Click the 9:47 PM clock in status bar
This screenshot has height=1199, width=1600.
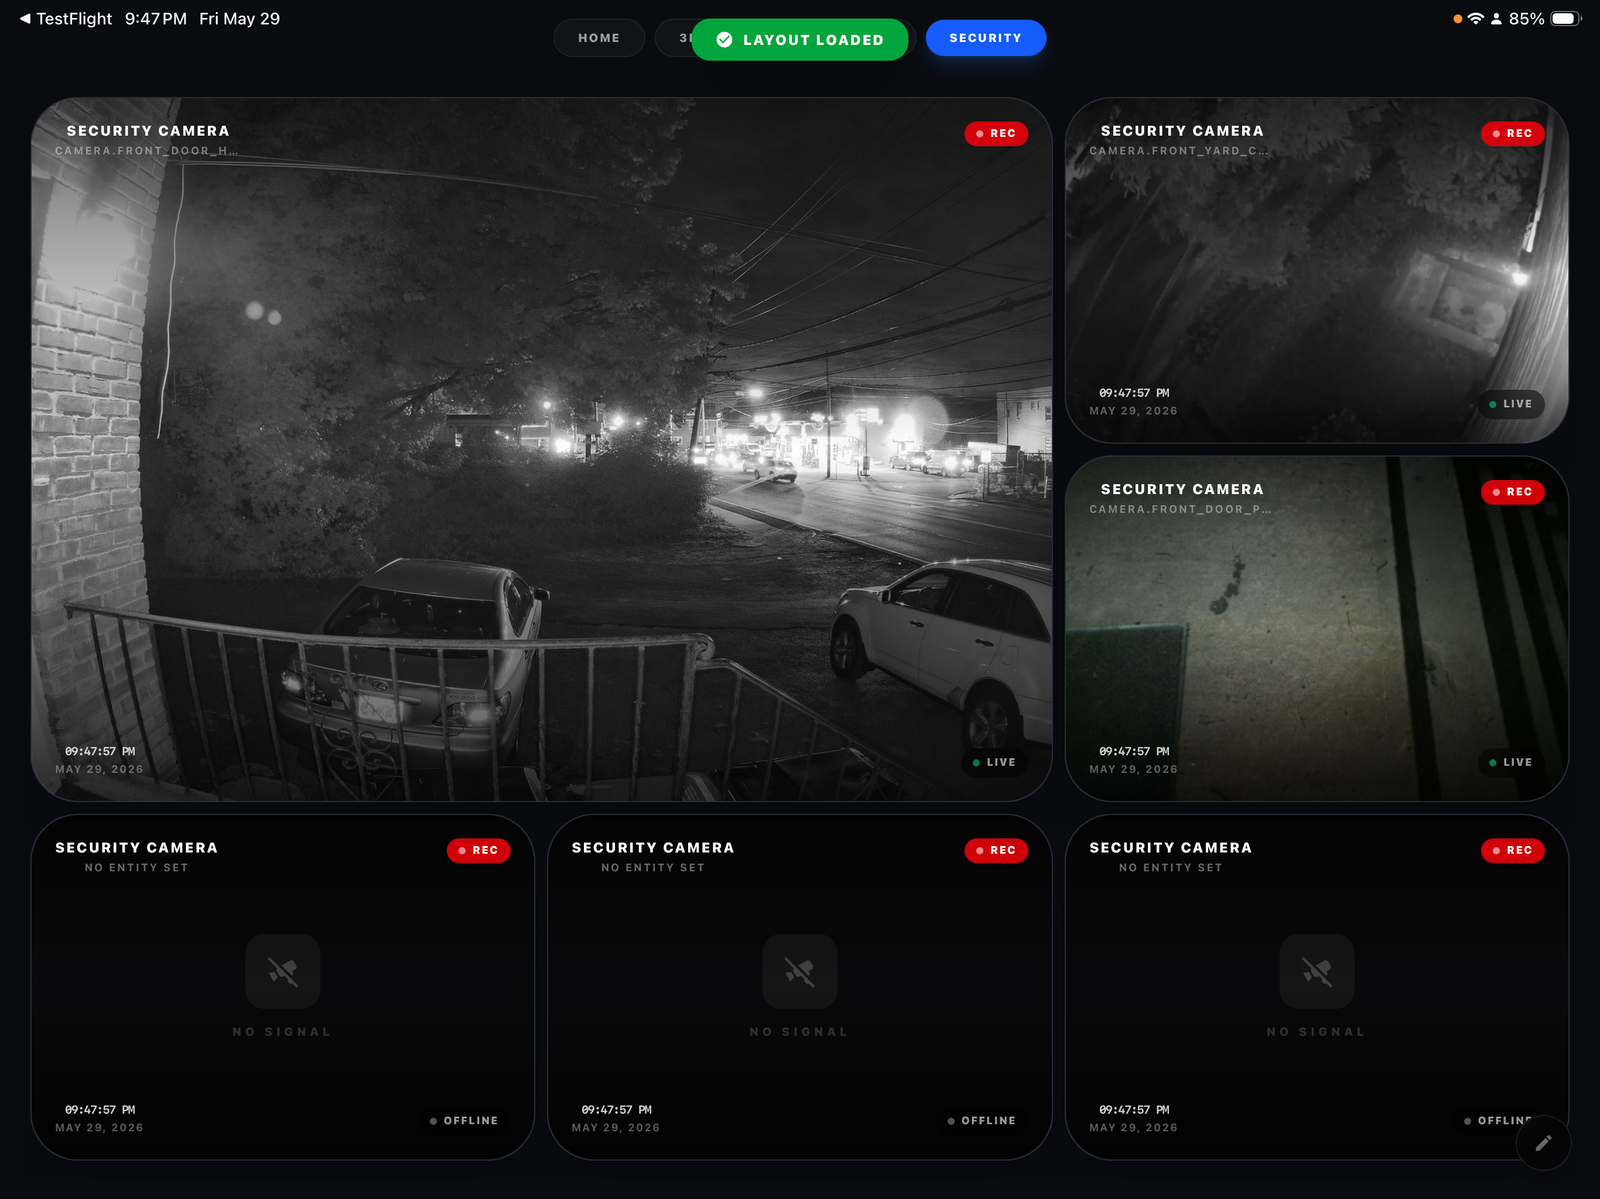click(156, 19)
